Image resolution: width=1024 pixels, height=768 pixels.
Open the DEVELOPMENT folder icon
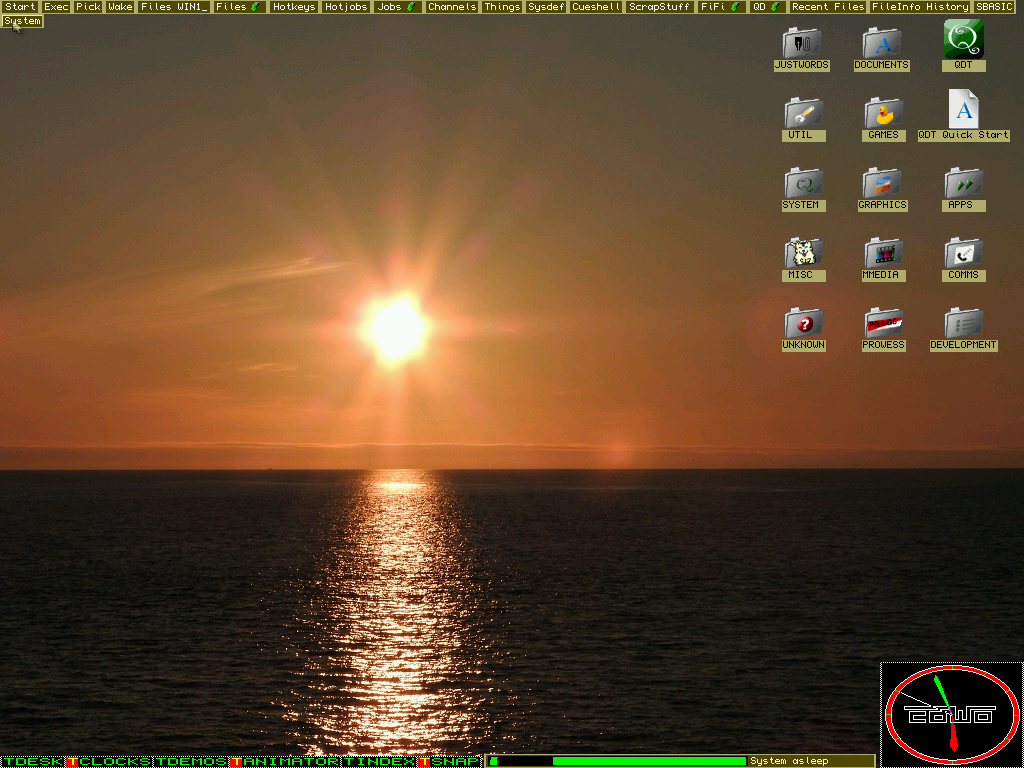pos(963,323)
